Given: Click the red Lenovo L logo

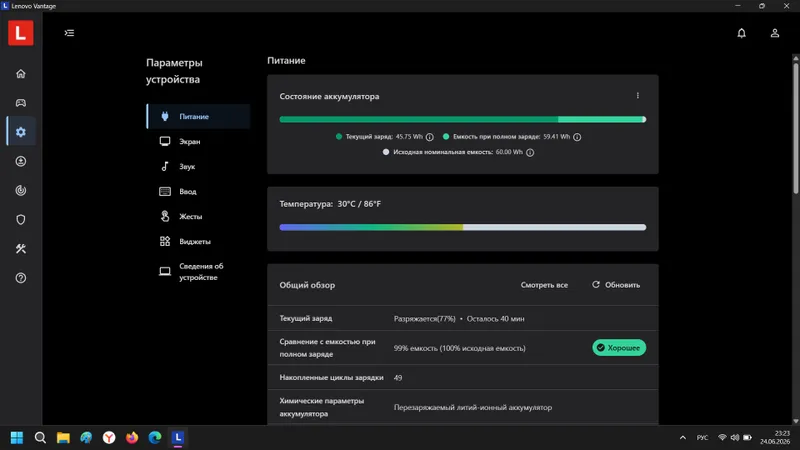Looking at the screenshot, I should tap(20, 33).
